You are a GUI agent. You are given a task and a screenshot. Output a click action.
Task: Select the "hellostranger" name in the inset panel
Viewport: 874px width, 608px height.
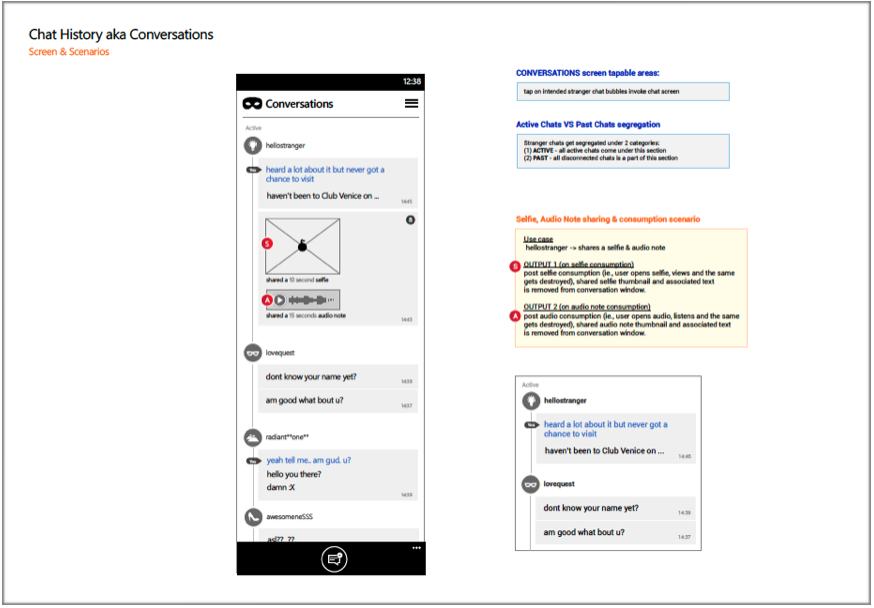(x=565, y=401)
